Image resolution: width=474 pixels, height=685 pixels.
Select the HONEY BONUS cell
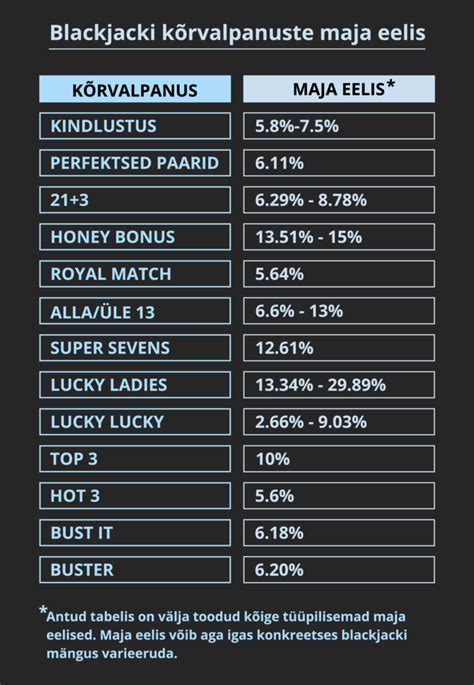135,237
